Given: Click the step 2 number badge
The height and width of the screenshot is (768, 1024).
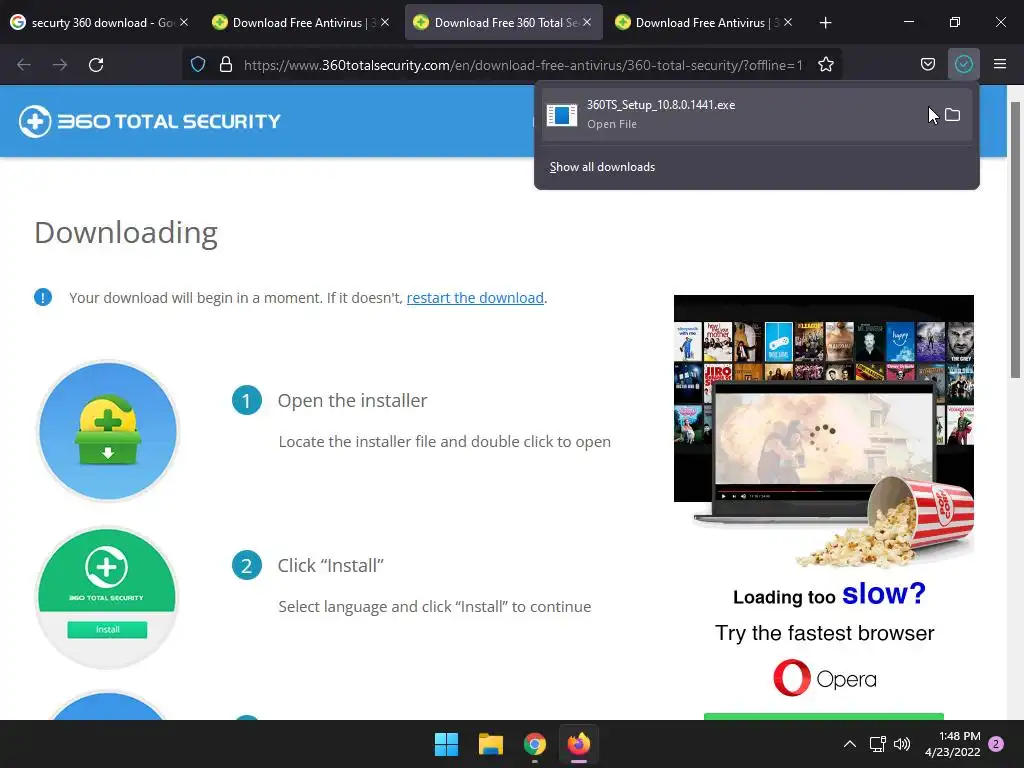Looking at the screenshot, I should pos(247,566).
